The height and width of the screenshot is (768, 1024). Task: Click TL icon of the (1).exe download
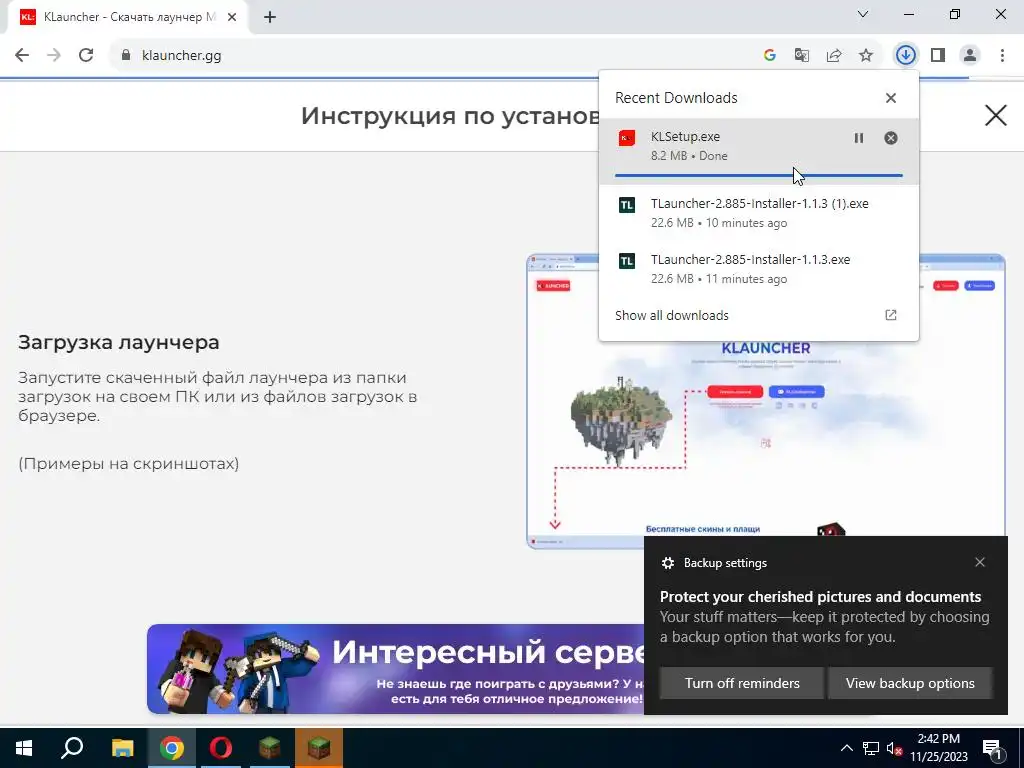pyautogui.click(x=627, y=205)
